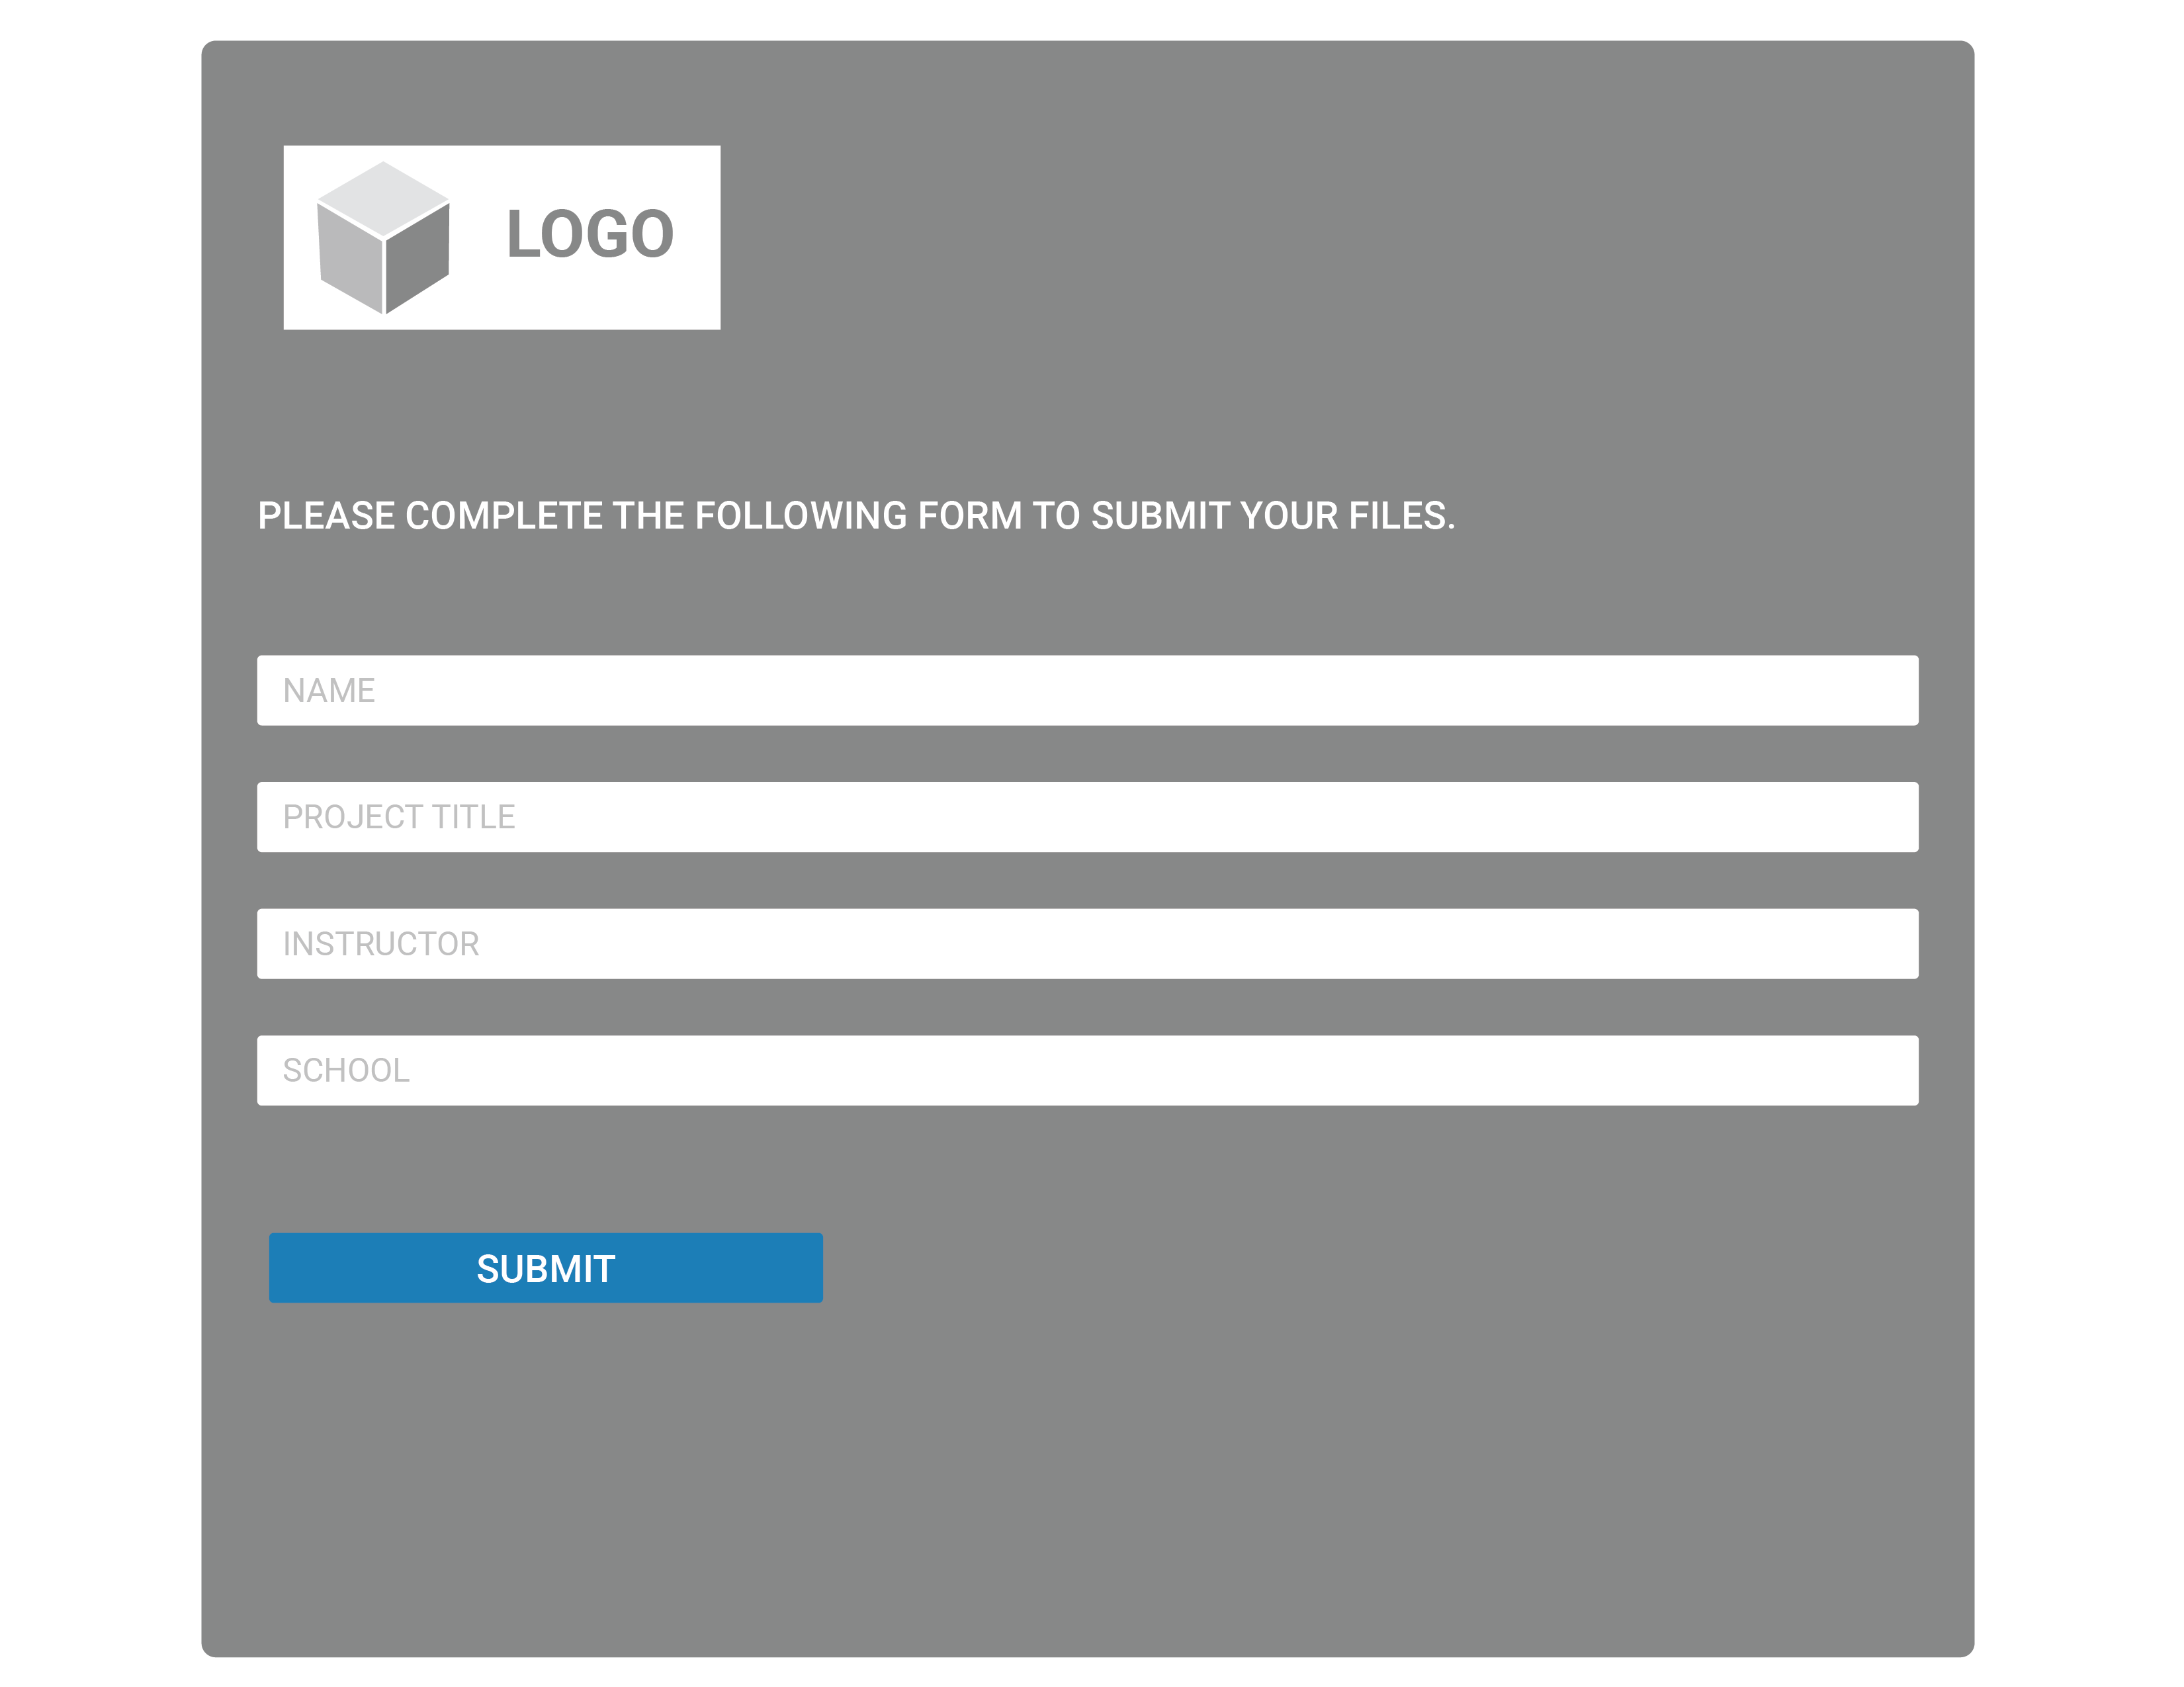This screenshot has width=2184, height=1687.
Task: Click the cube logo icon
Action: click(x=383, y=238)
